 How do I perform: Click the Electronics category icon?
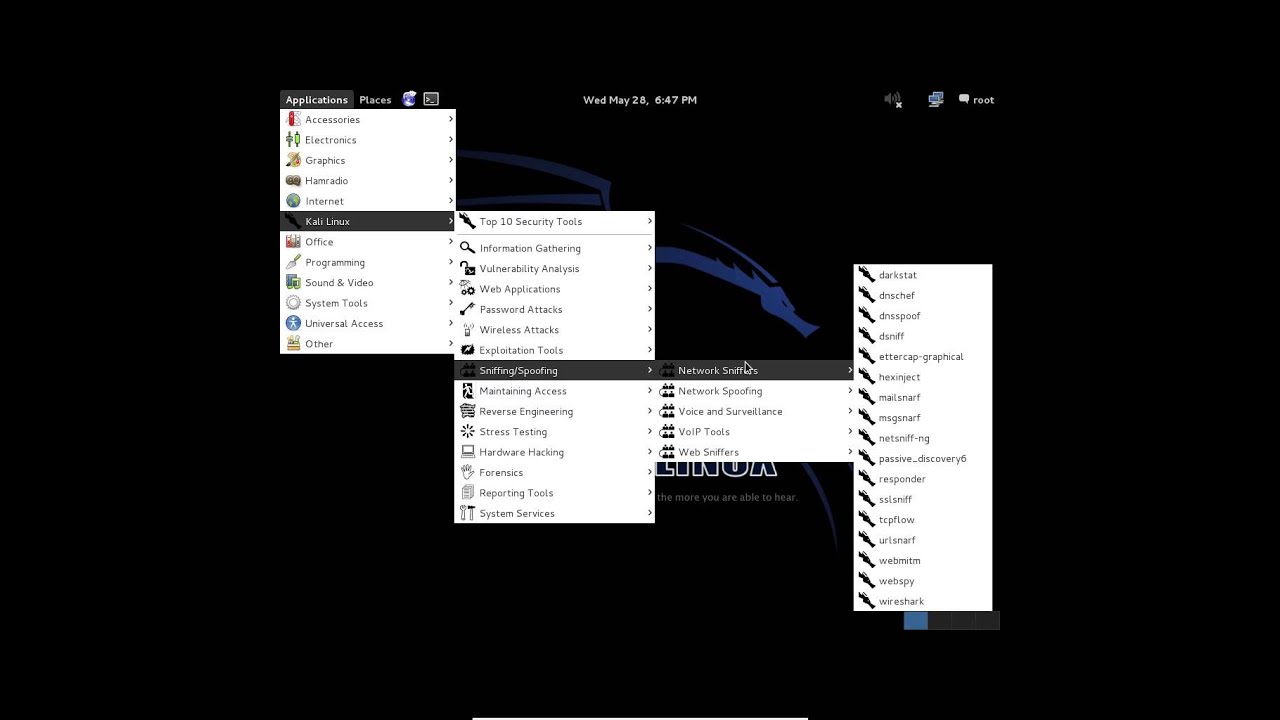(x=293, y=140)
